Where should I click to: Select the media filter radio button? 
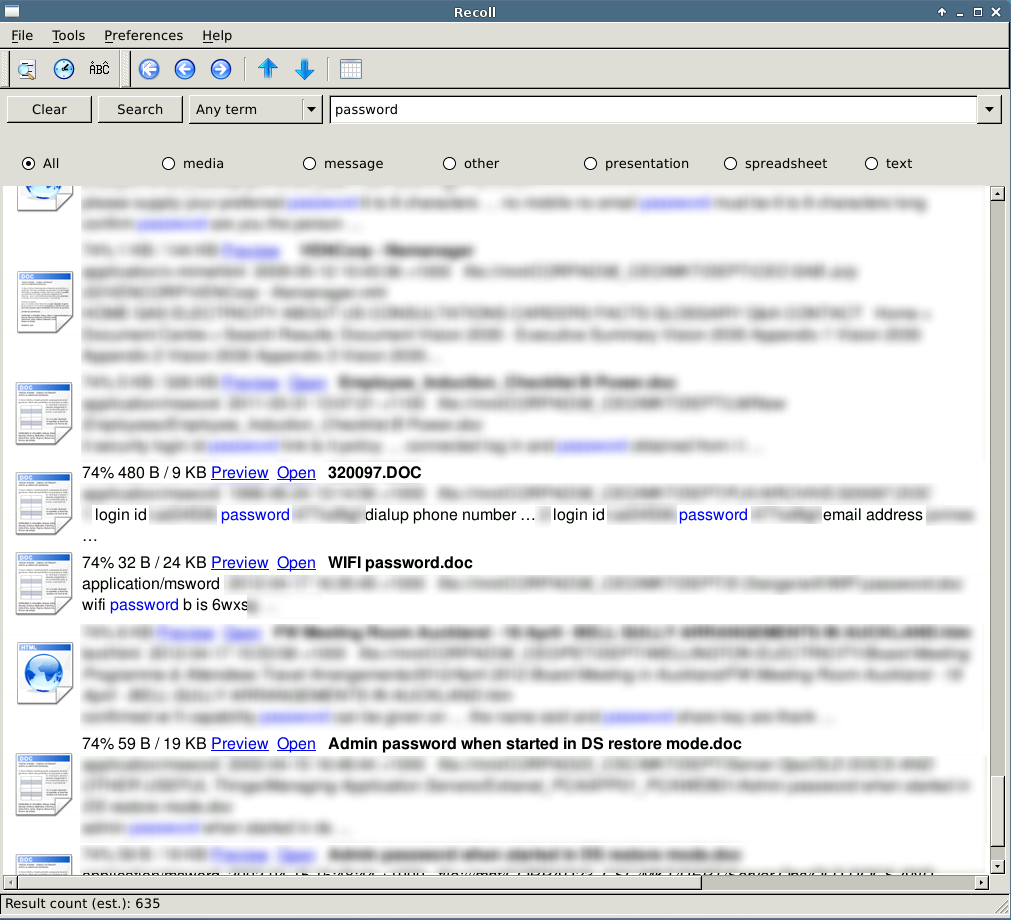pyautogui.click(x=168, y=164)
